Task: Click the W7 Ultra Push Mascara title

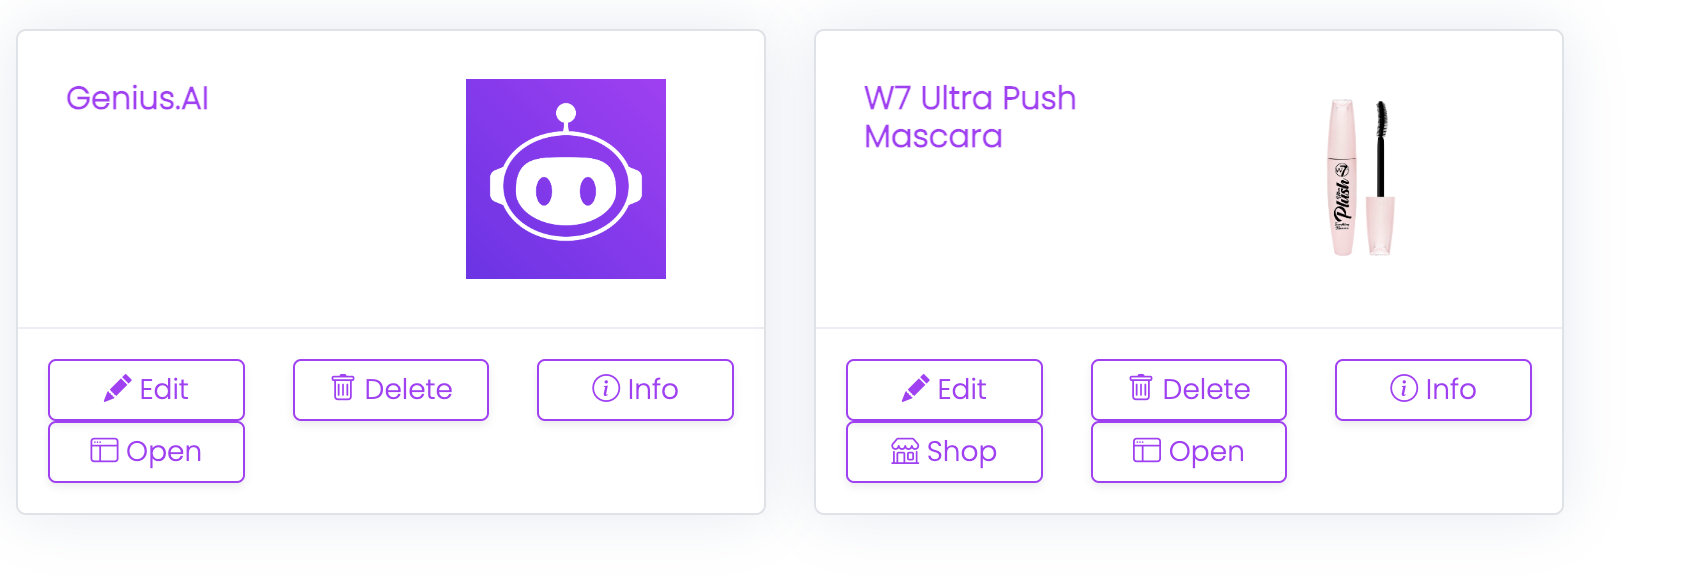Action: pyautogui.click(x=970, y=117)
